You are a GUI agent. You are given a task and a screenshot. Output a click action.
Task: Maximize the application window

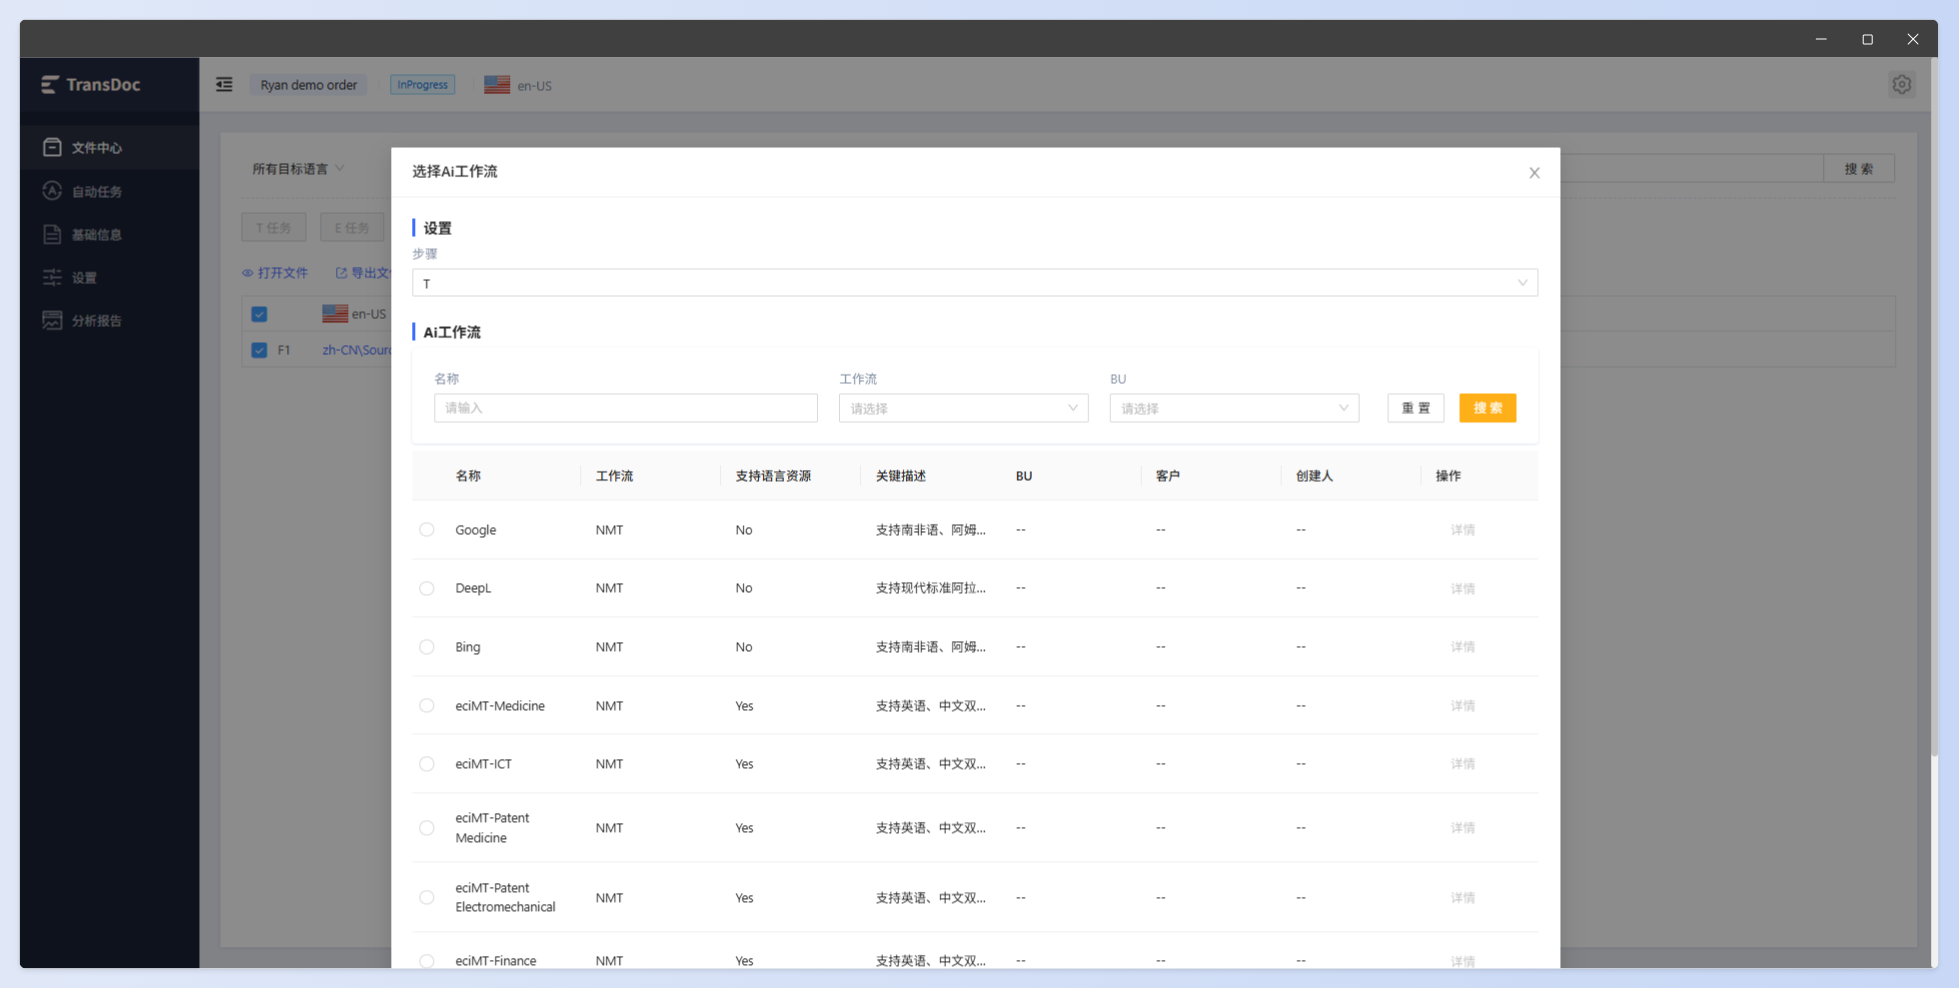(x=1867, y=39)
